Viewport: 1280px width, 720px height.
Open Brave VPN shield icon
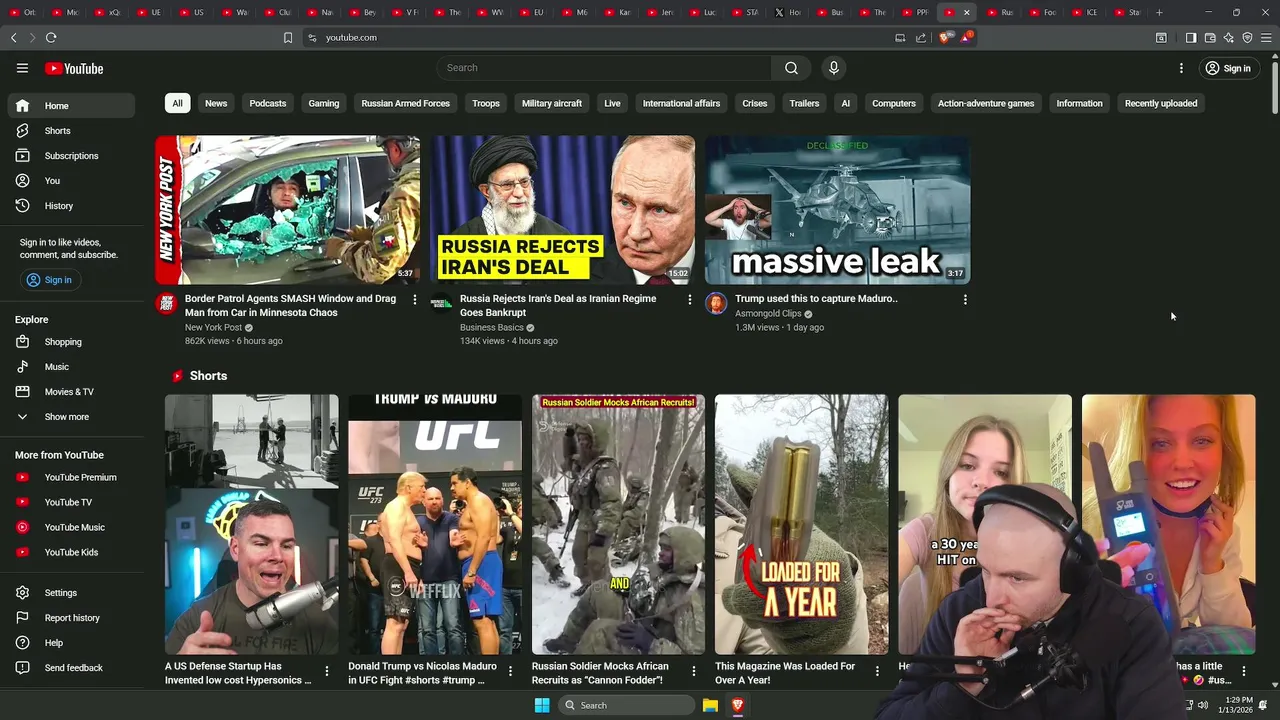click(x=1247, y=37)
